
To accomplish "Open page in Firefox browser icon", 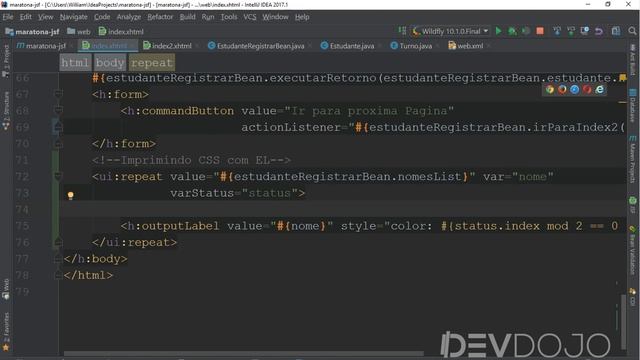I will [x=562, y=89].
